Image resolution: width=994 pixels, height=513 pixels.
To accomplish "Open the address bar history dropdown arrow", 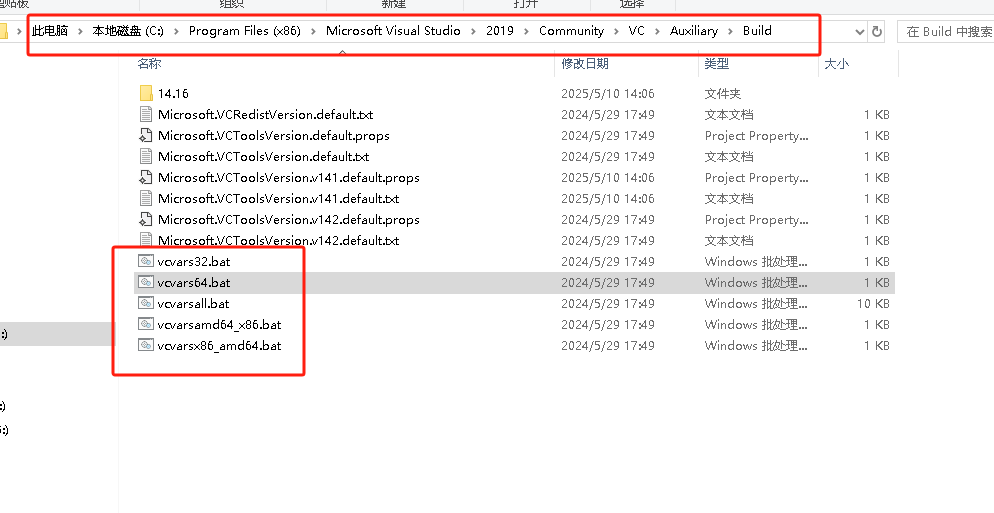I will pyautogui.click(x=859, y=31).
